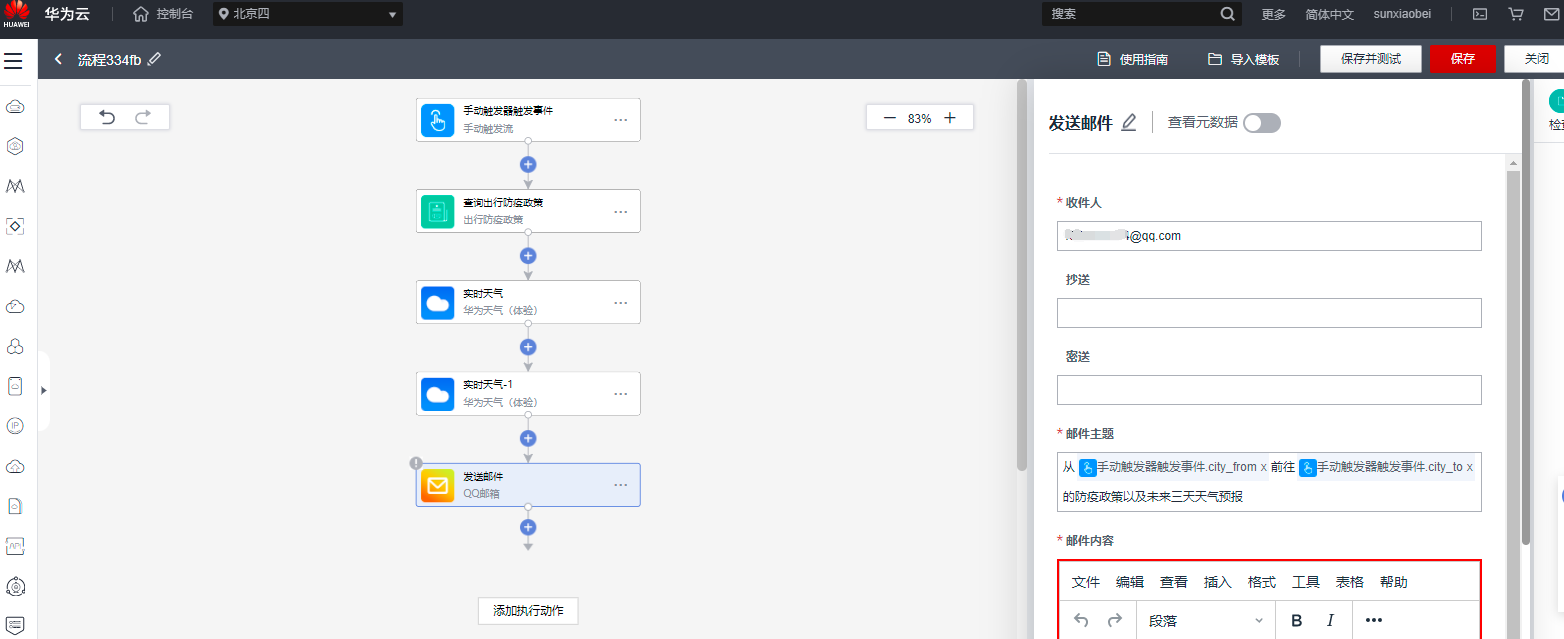Go back with the left arrow
Screen dimensions: 1564x639
pyautogui.click(x=58, y=59)
